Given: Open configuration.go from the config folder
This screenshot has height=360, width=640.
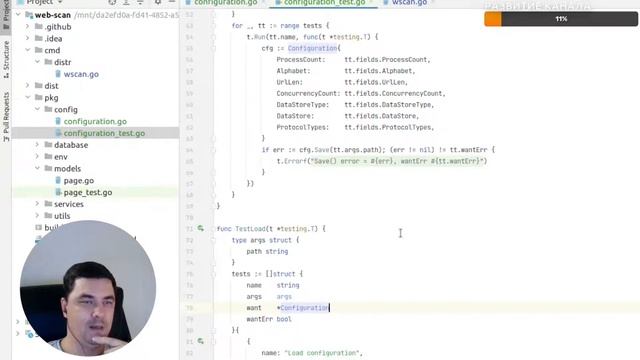Looking at the screenshot, I should pyautogui.click(x=95, y=122).
